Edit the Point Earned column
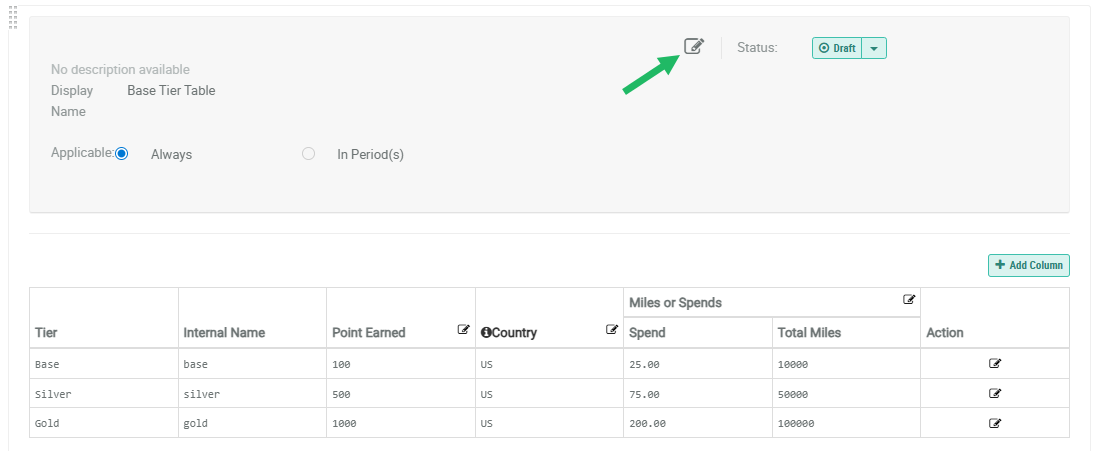 [464, 329]
